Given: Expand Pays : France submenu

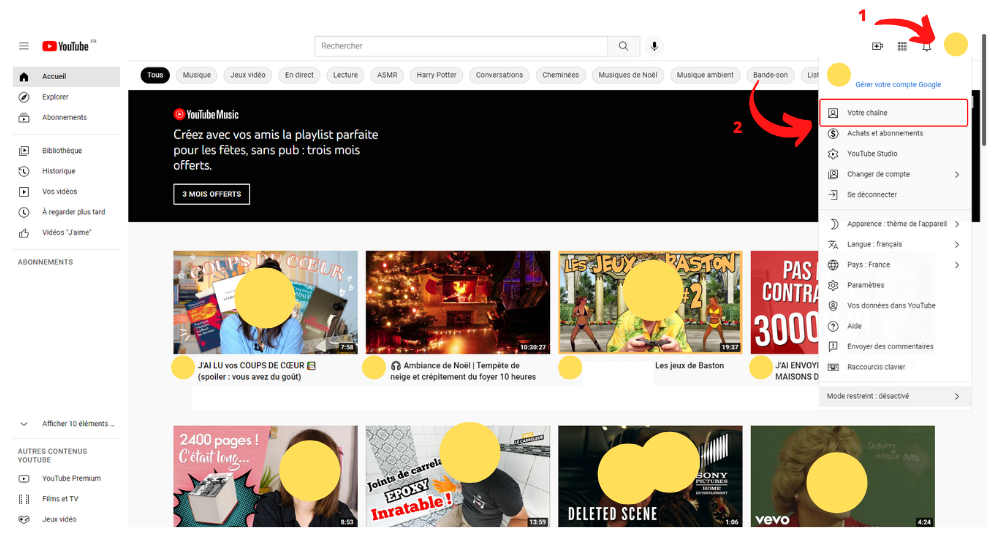Looking at the screenshot, I should coord(894,265).
